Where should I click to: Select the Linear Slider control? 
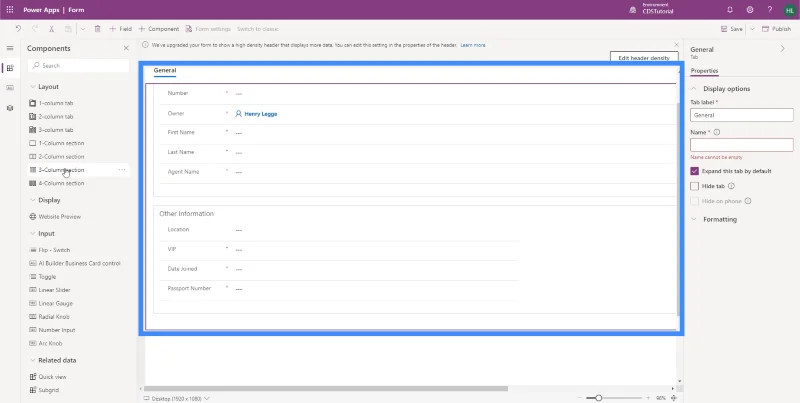(50, 290)
